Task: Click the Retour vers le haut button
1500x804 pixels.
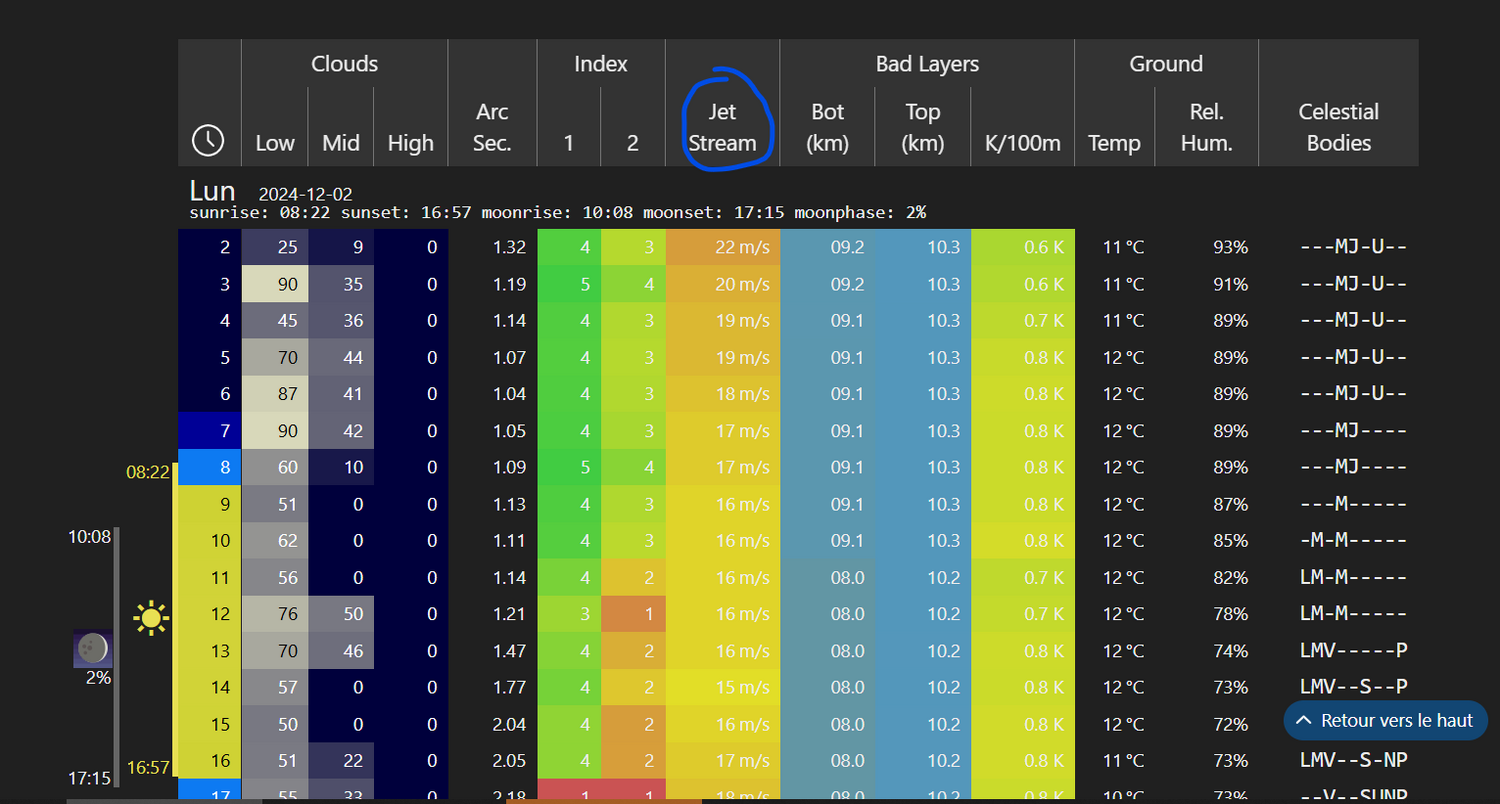Action: 1385,720
